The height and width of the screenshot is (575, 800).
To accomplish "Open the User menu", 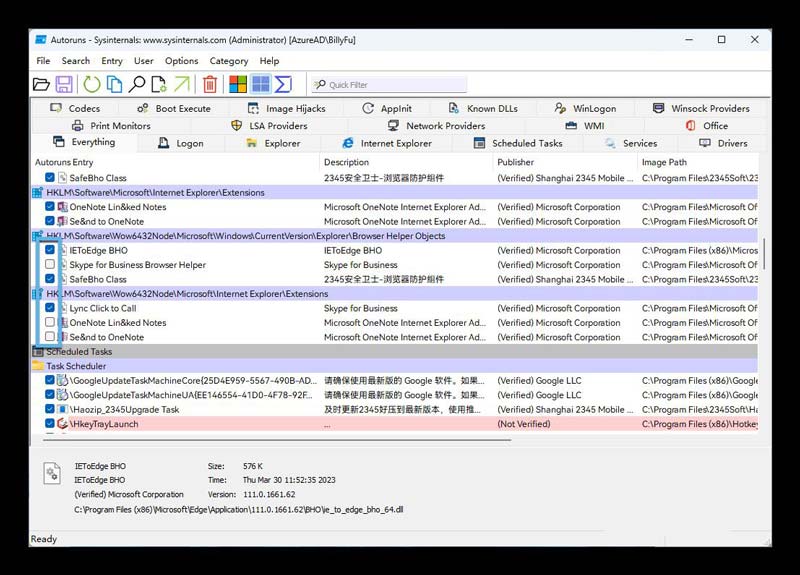I will (x=143, y=61).
